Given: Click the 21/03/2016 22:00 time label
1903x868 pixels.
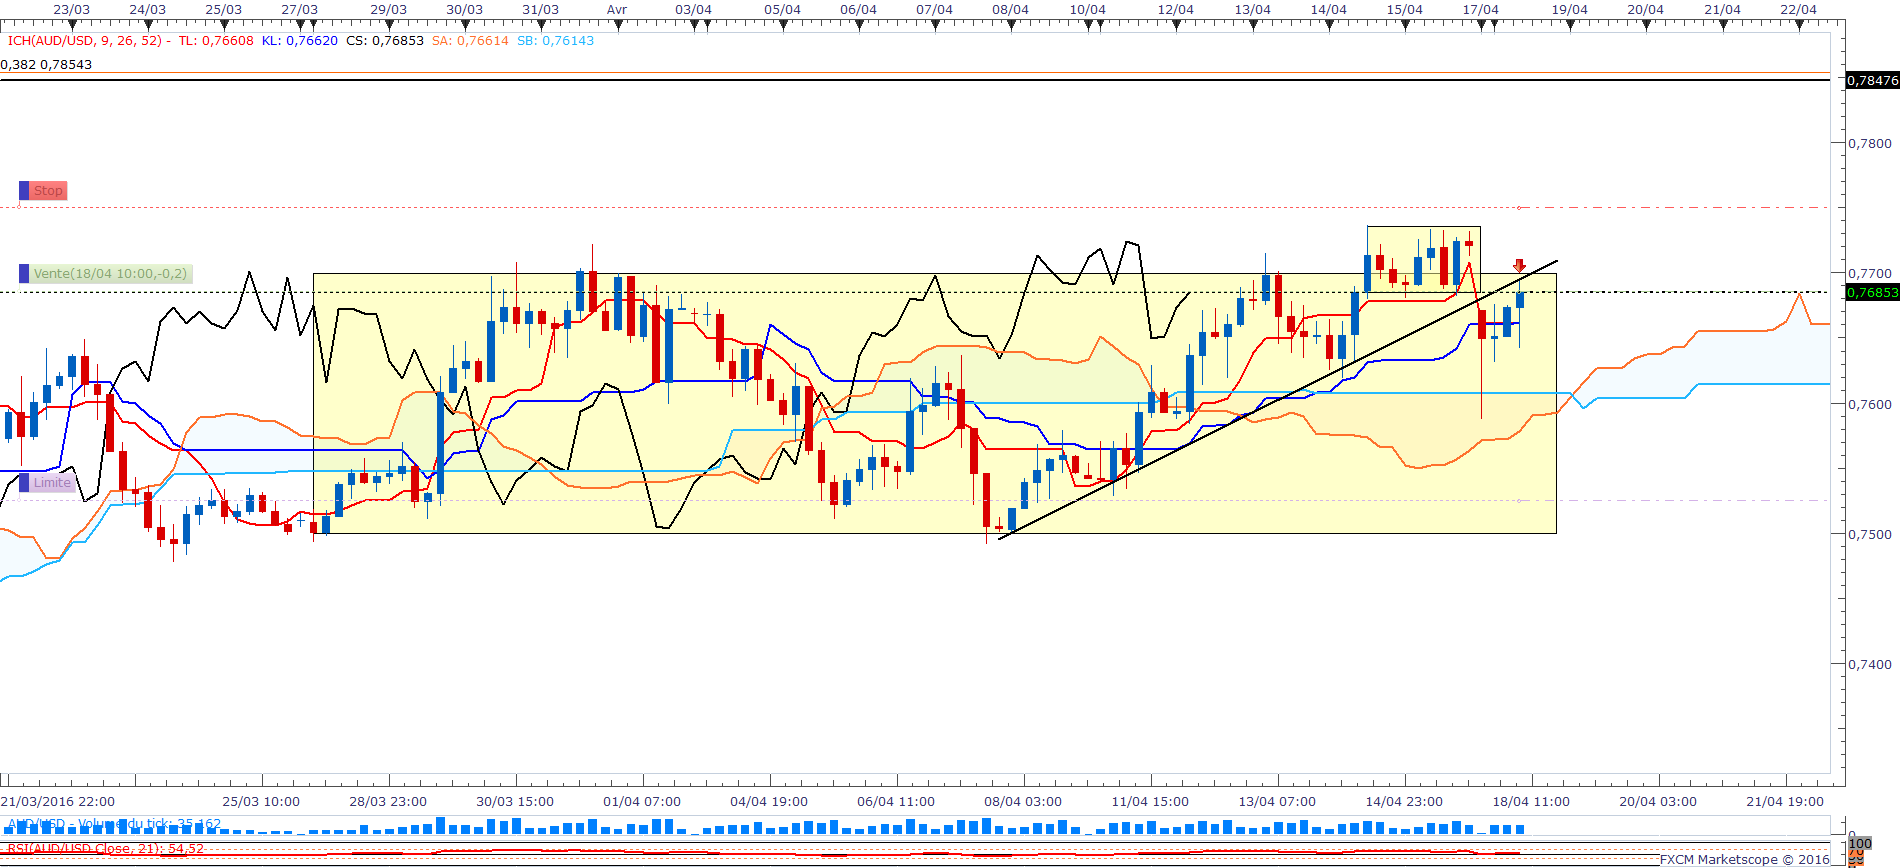Looking at the screenshot, I should [58, 801].
